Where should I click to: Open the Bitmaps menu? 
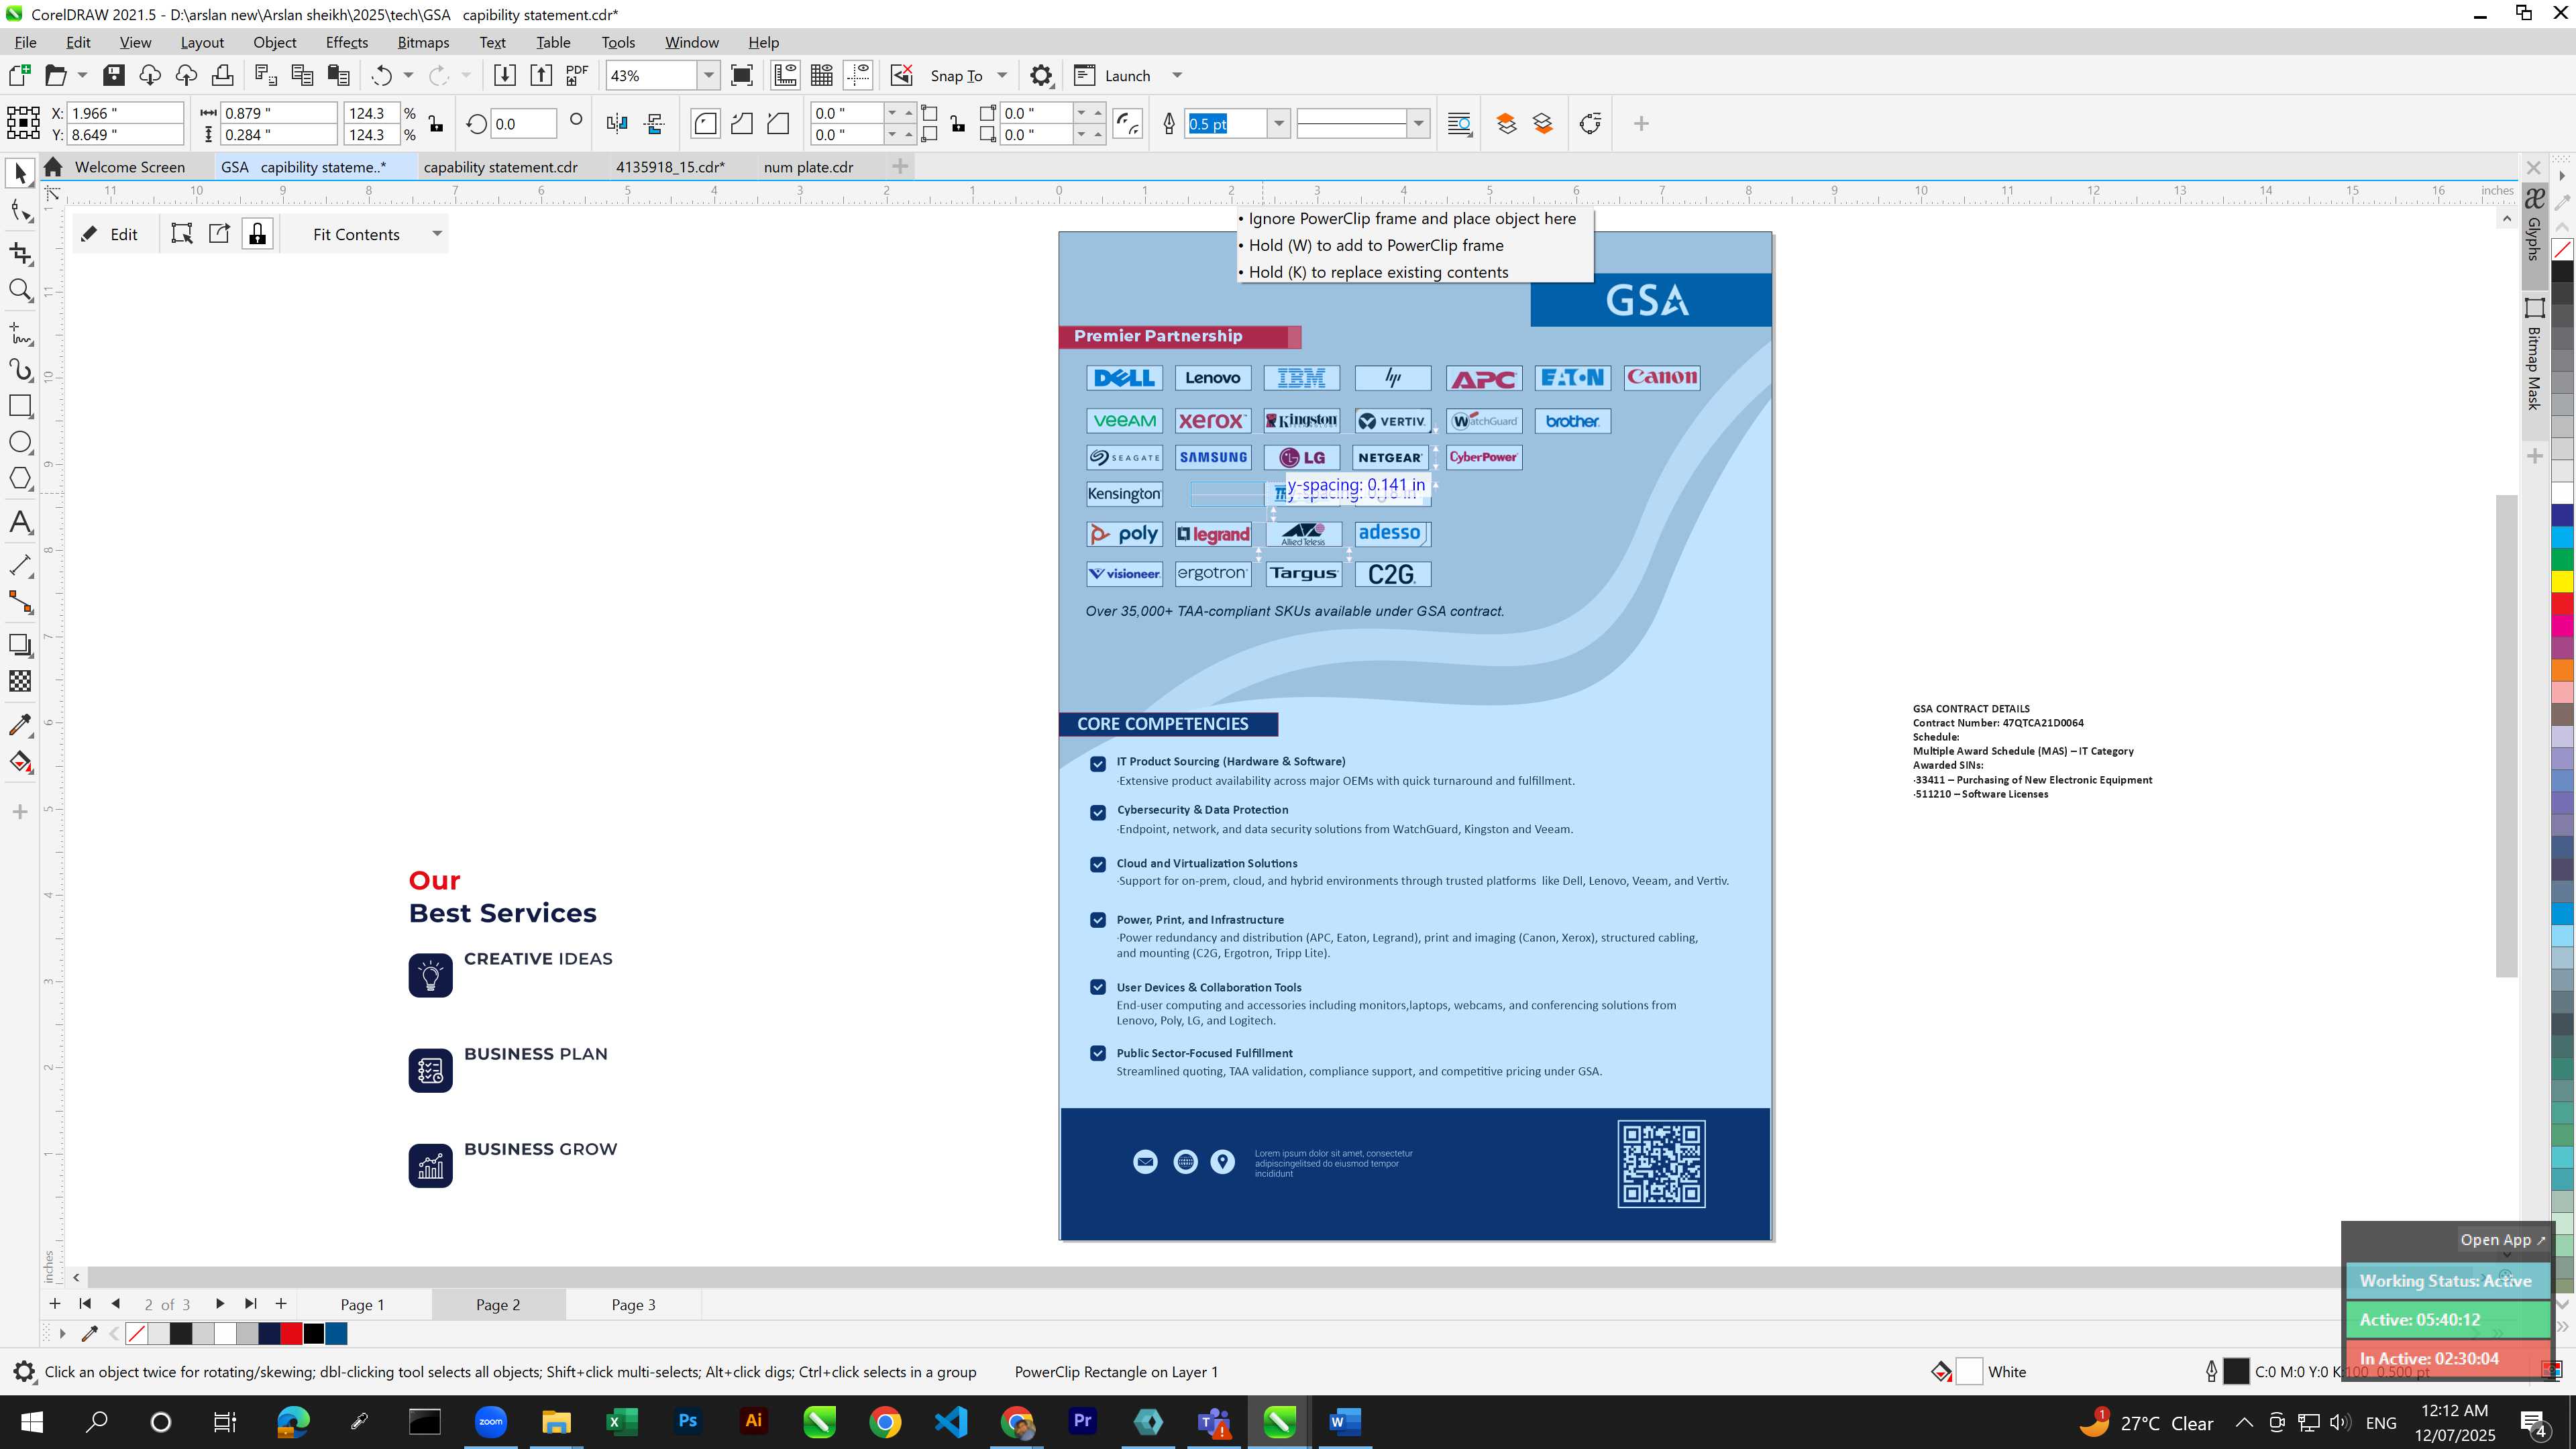pyautogui.click(x=423, y=42)
